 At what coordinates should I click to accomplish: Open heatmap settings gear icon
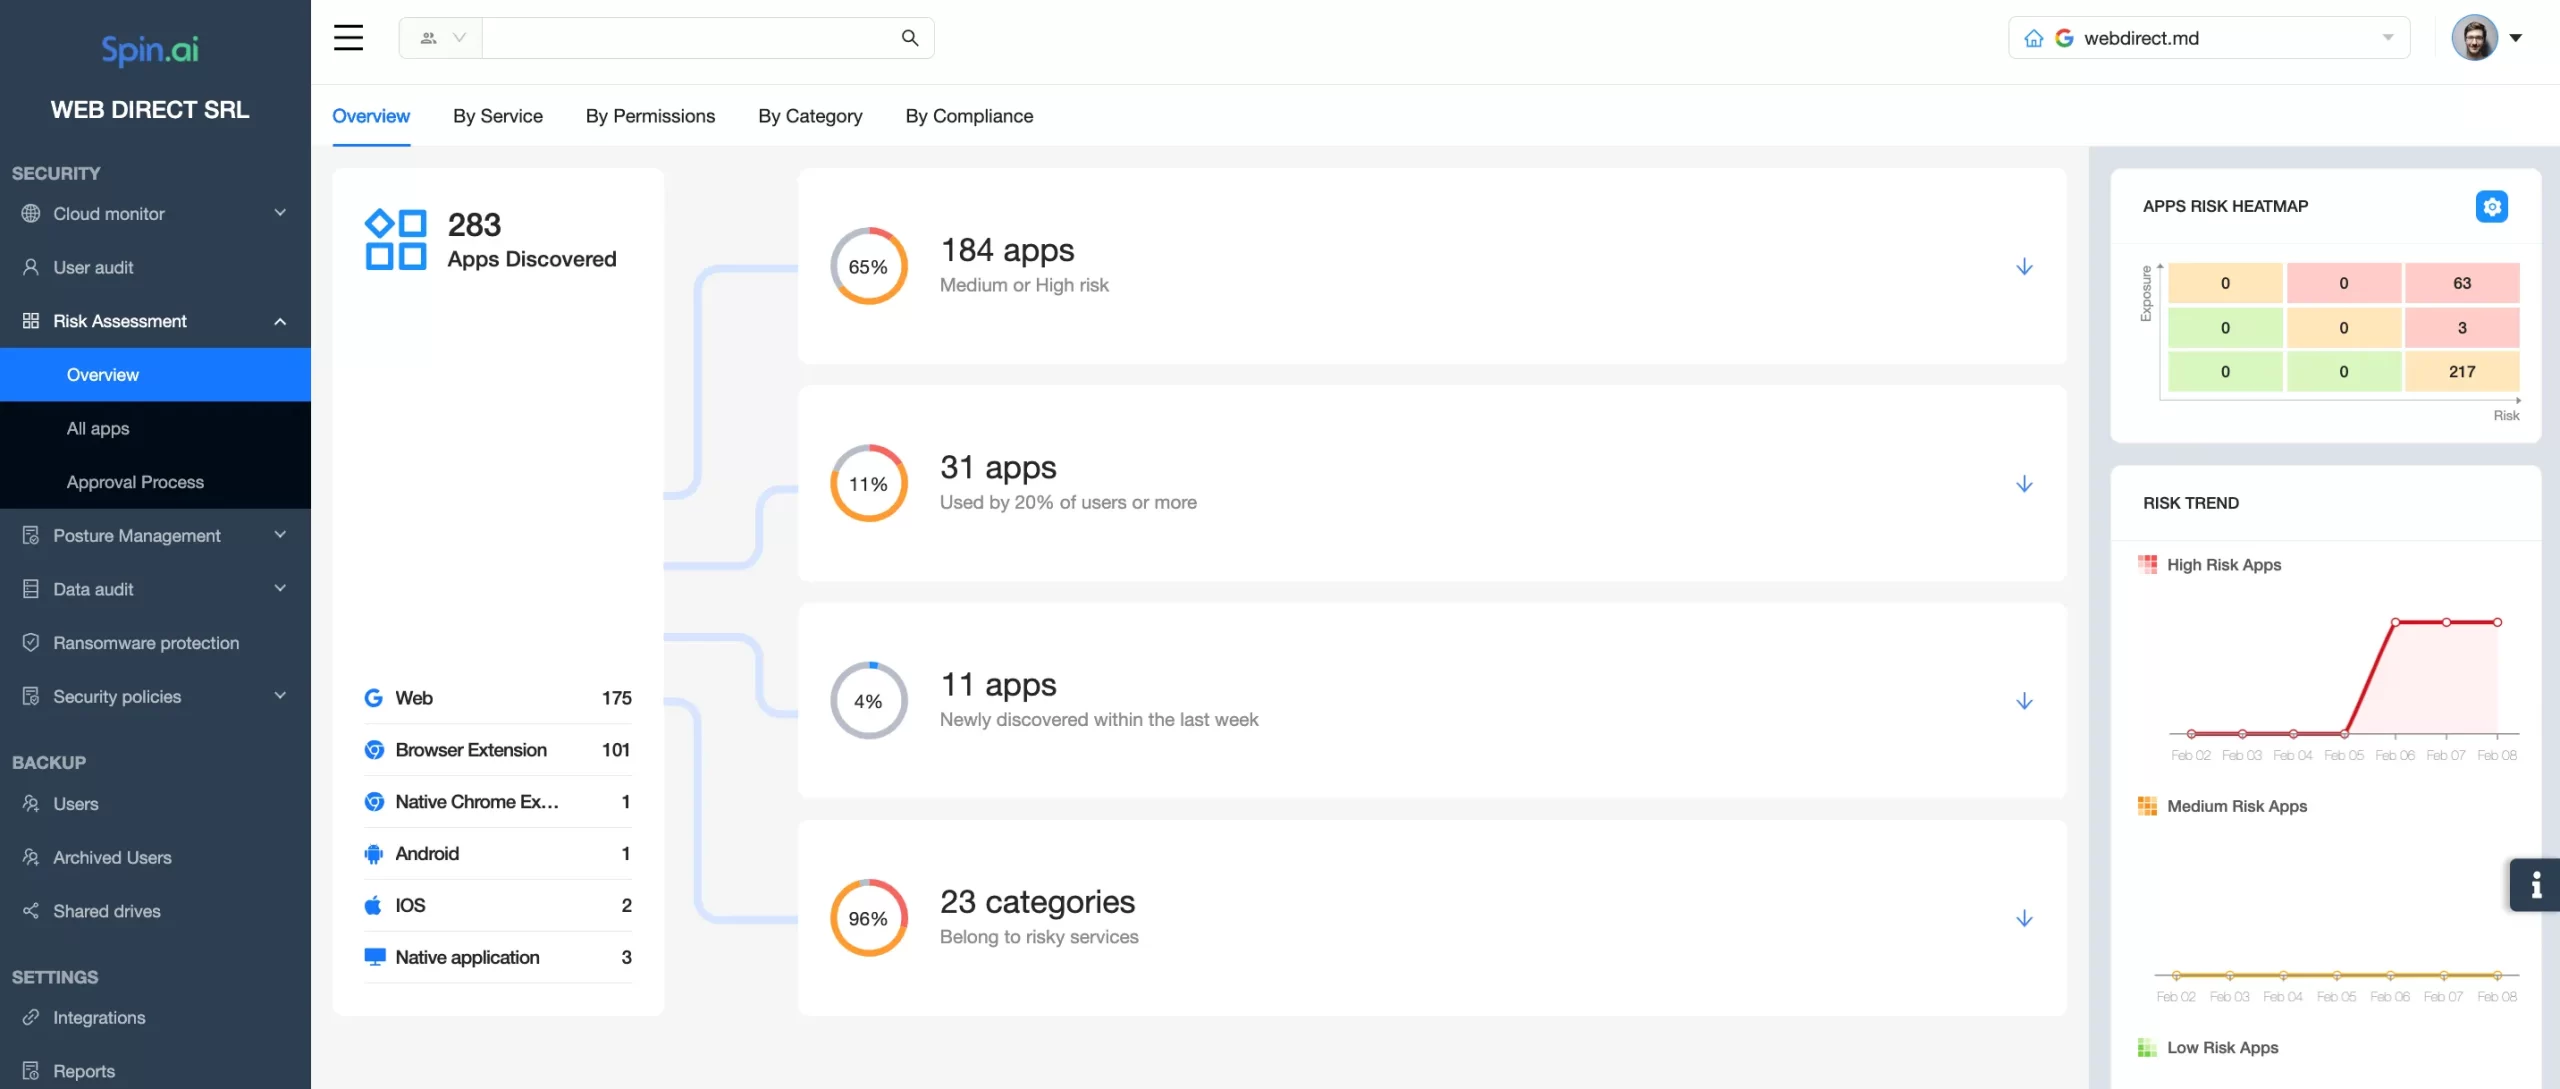[2491, 206]
